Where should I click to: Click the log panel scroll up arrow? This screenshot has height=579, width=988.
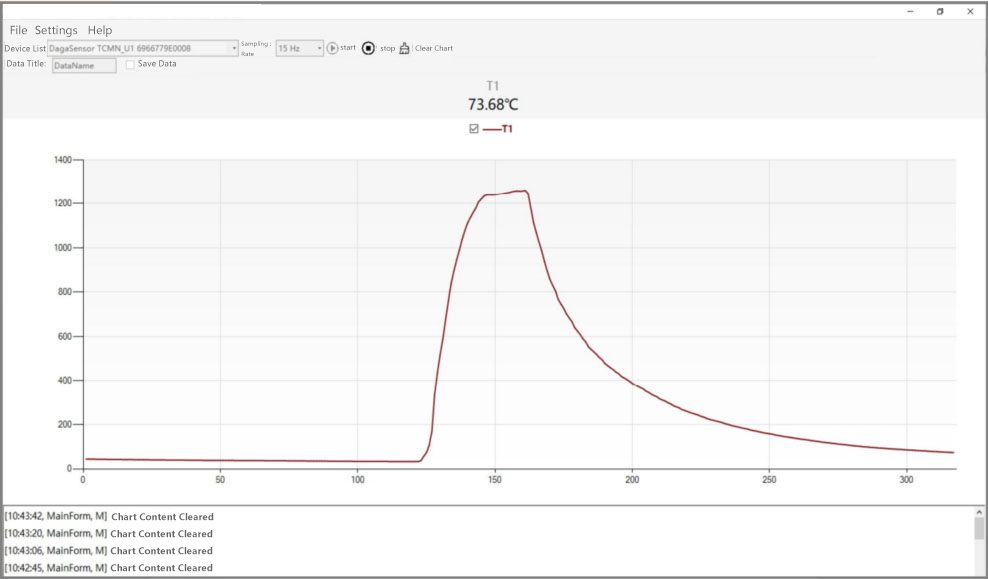coord(979,512)
